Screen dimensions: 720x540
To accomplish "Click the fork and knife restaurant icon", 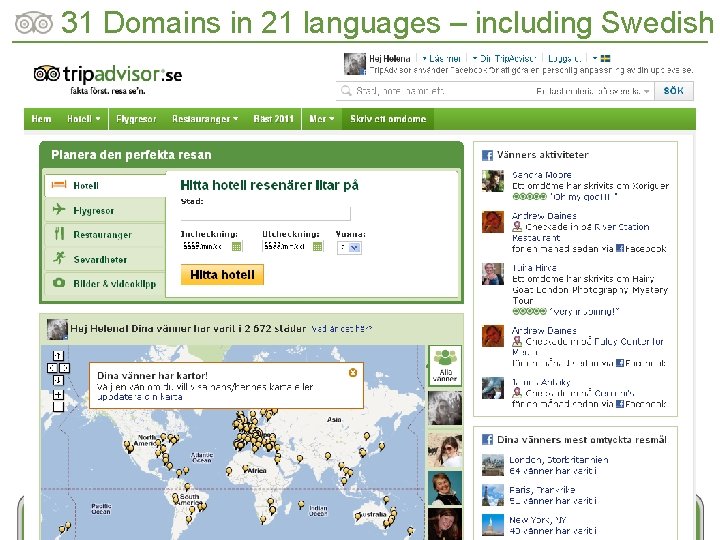I will pos(59,234).
